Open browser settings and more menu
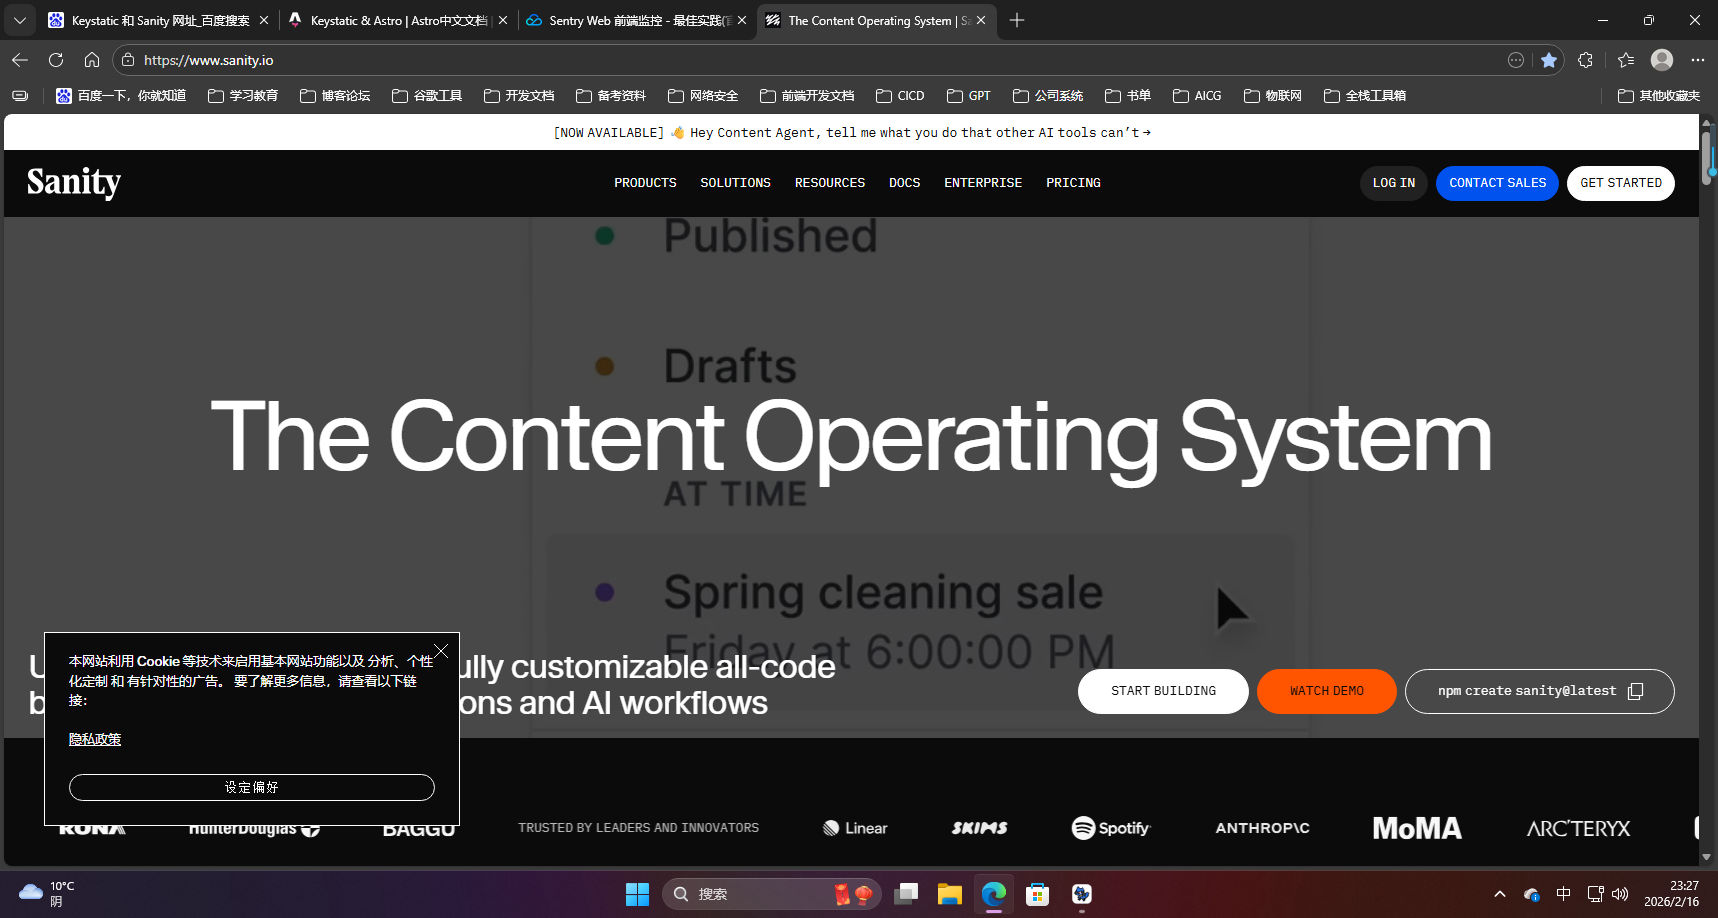The height and width of the screenshot is (918, 1718). click(1698, 60)
